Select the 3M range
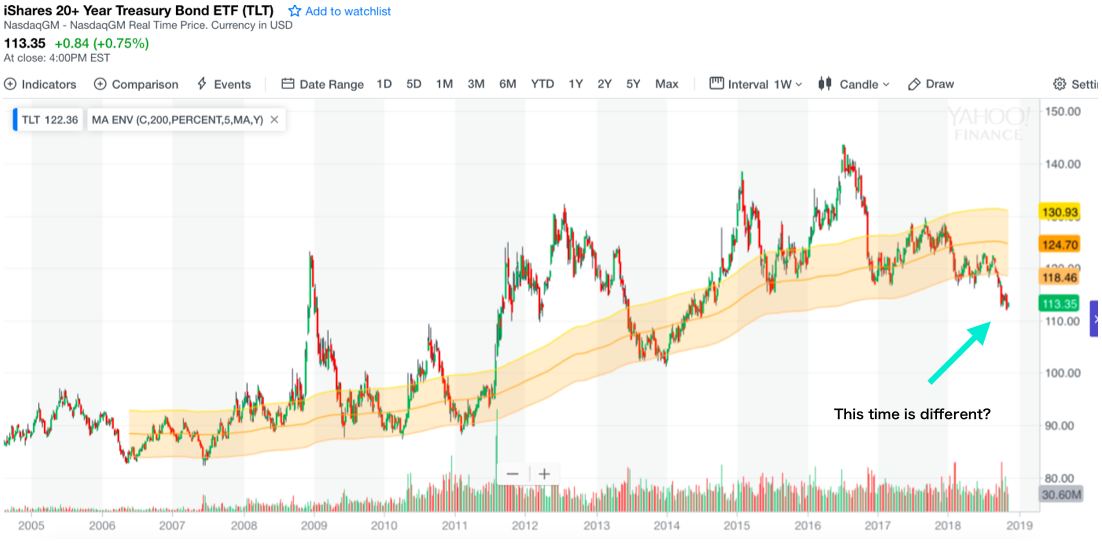 (477, 84)
